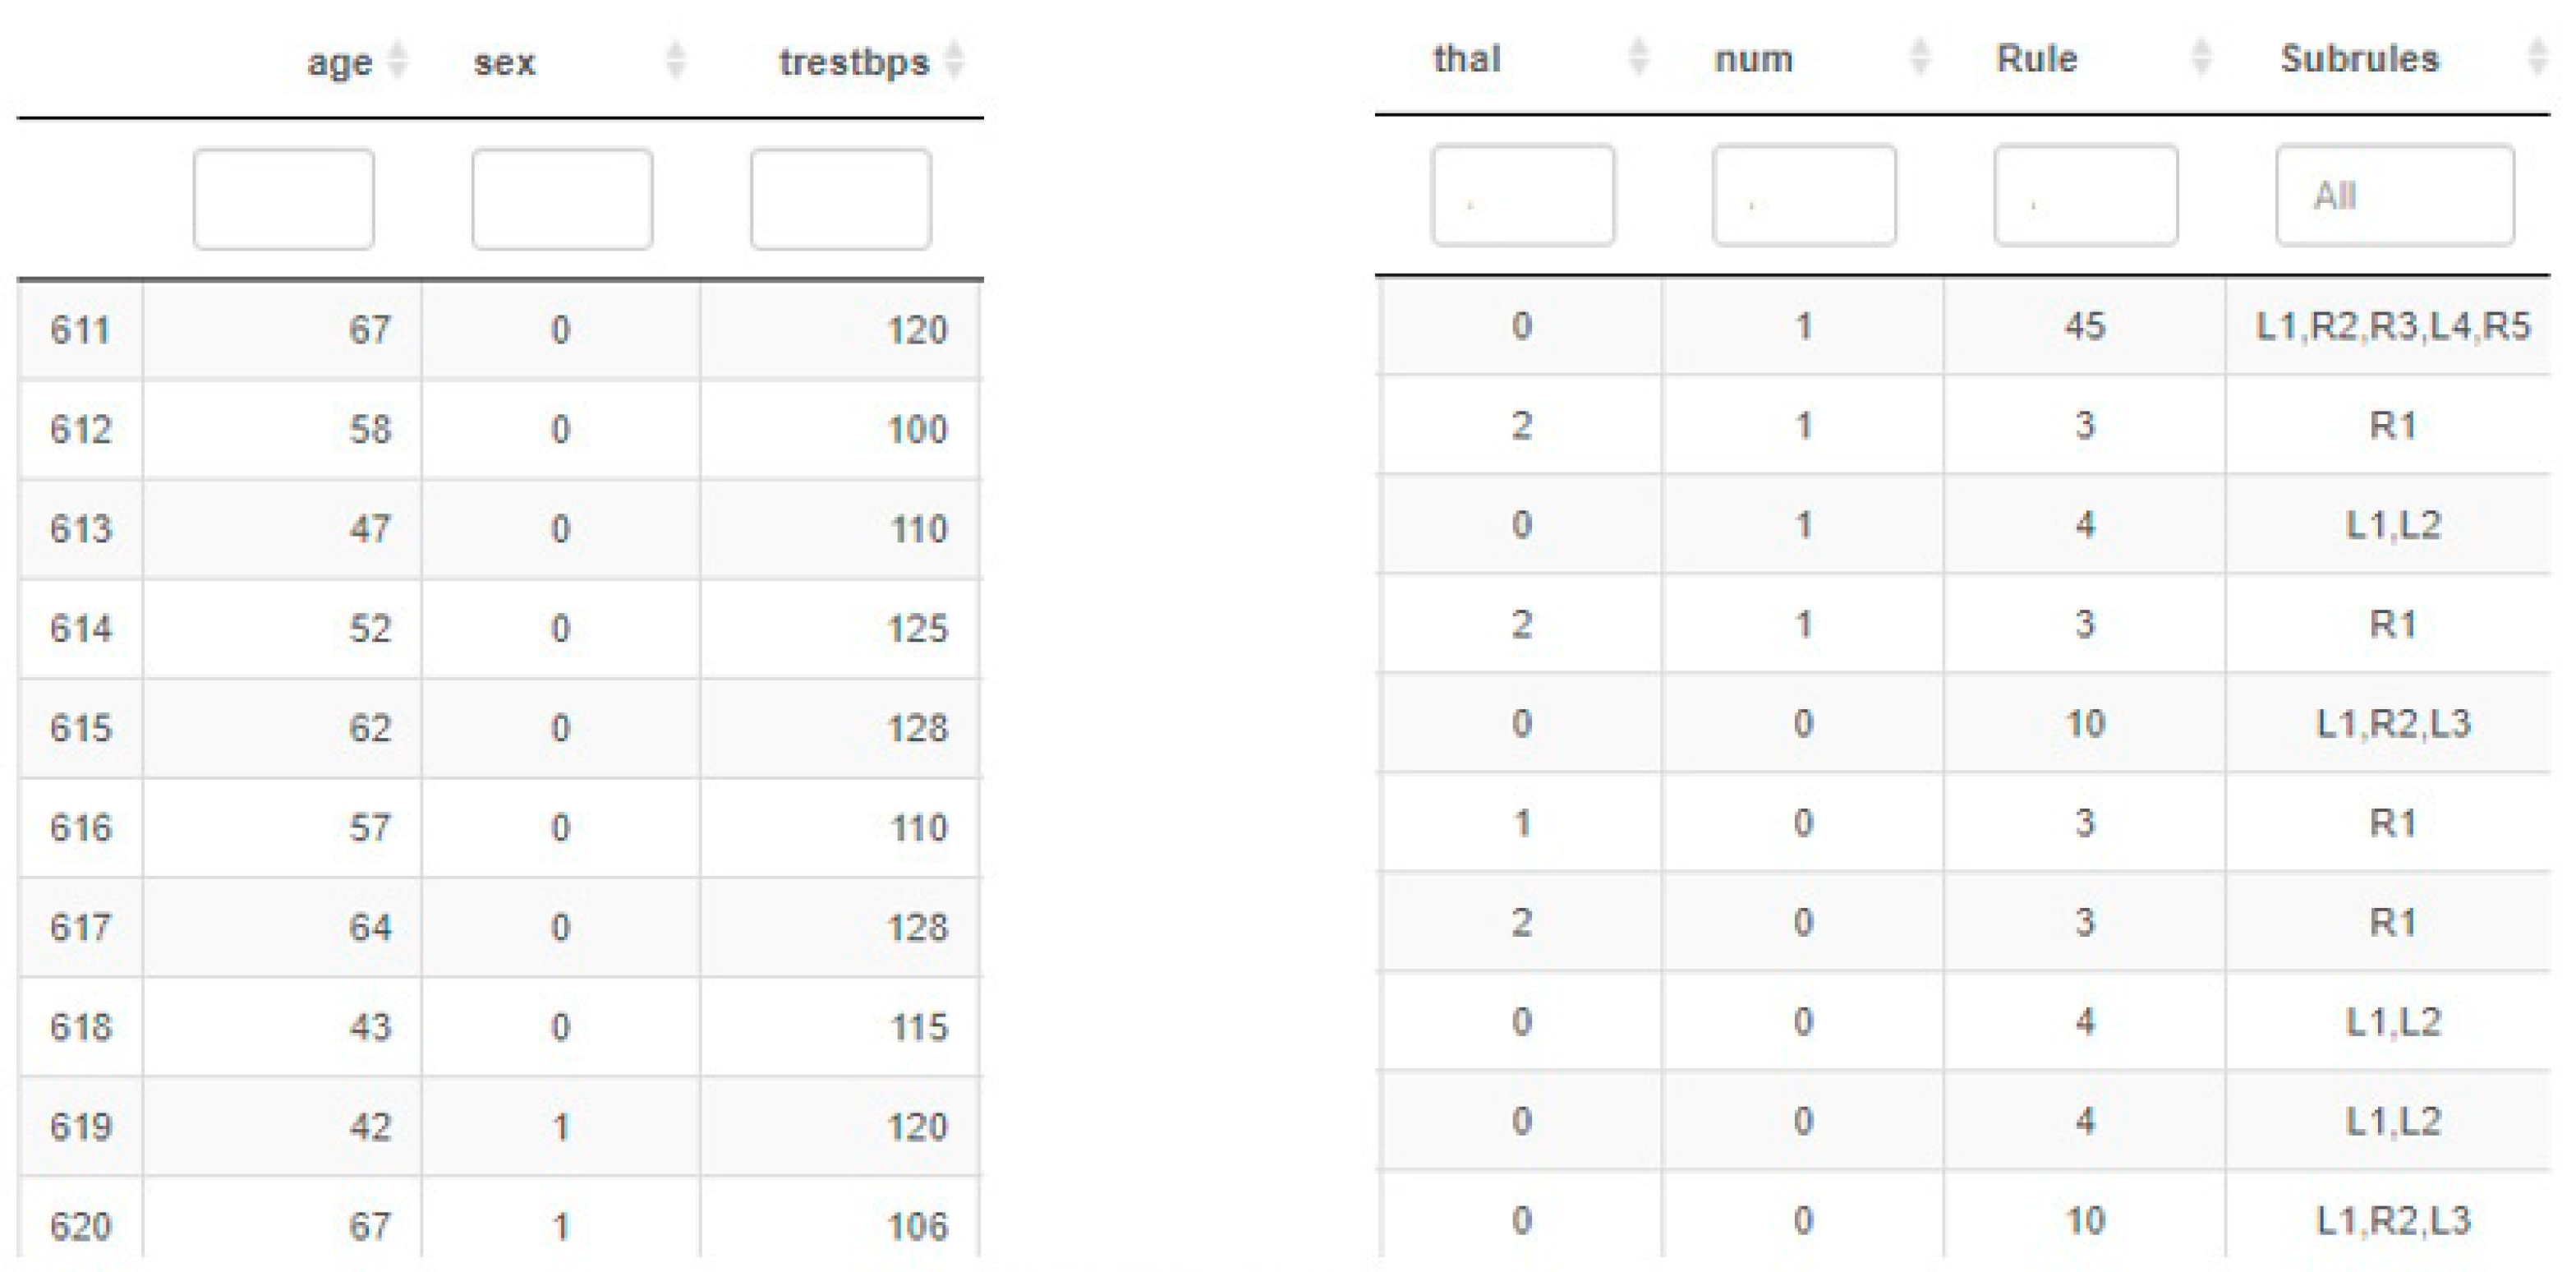This screenshot has width=2576, height=1272.
Task: Sort the Rule column via arrow icon
Action: 2201,57
